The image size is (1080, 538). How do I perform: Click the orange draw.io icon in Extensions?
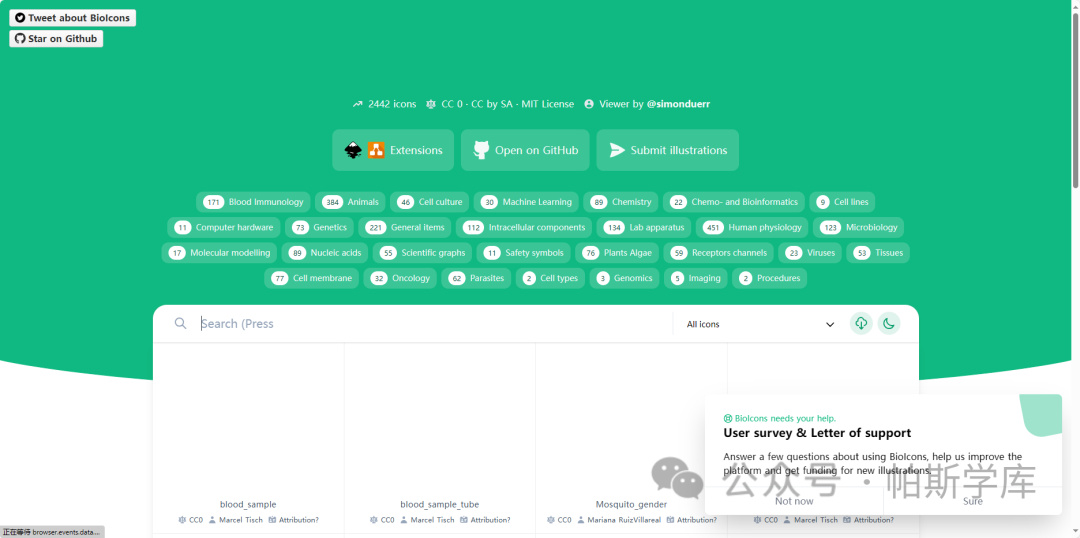376,150
